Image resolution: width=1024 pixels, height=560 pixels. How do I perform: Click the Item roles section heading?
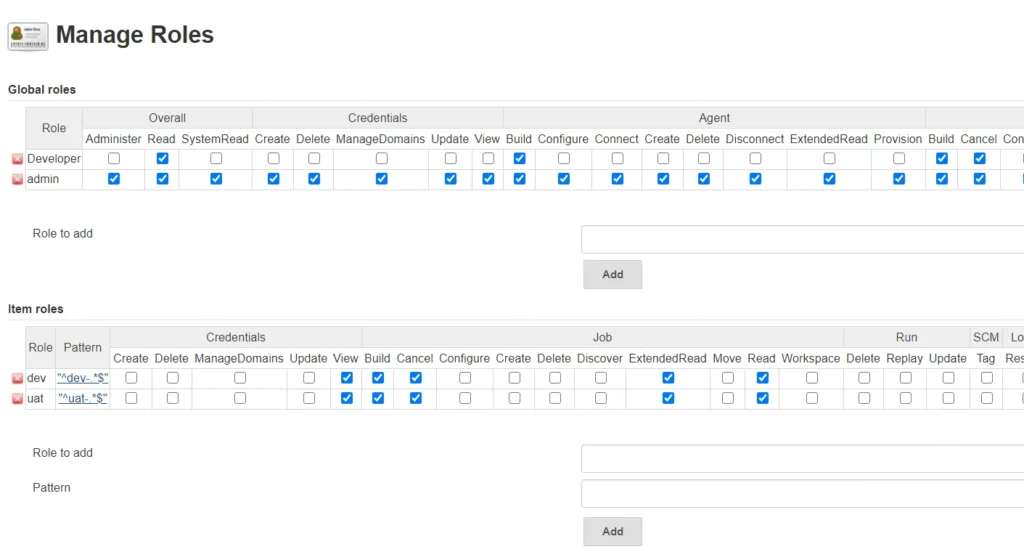click(x=36, y=309)
